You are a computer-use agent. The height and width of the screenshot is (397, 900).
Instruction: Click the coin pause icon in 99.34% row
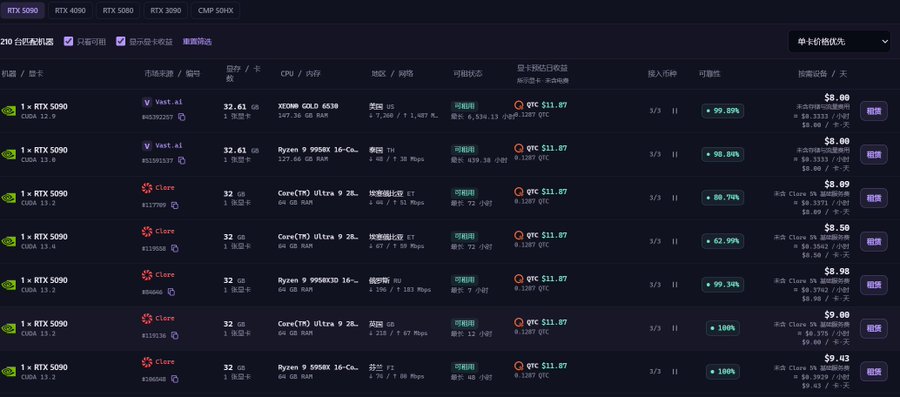pyautogui.click(x=674, y=285)
